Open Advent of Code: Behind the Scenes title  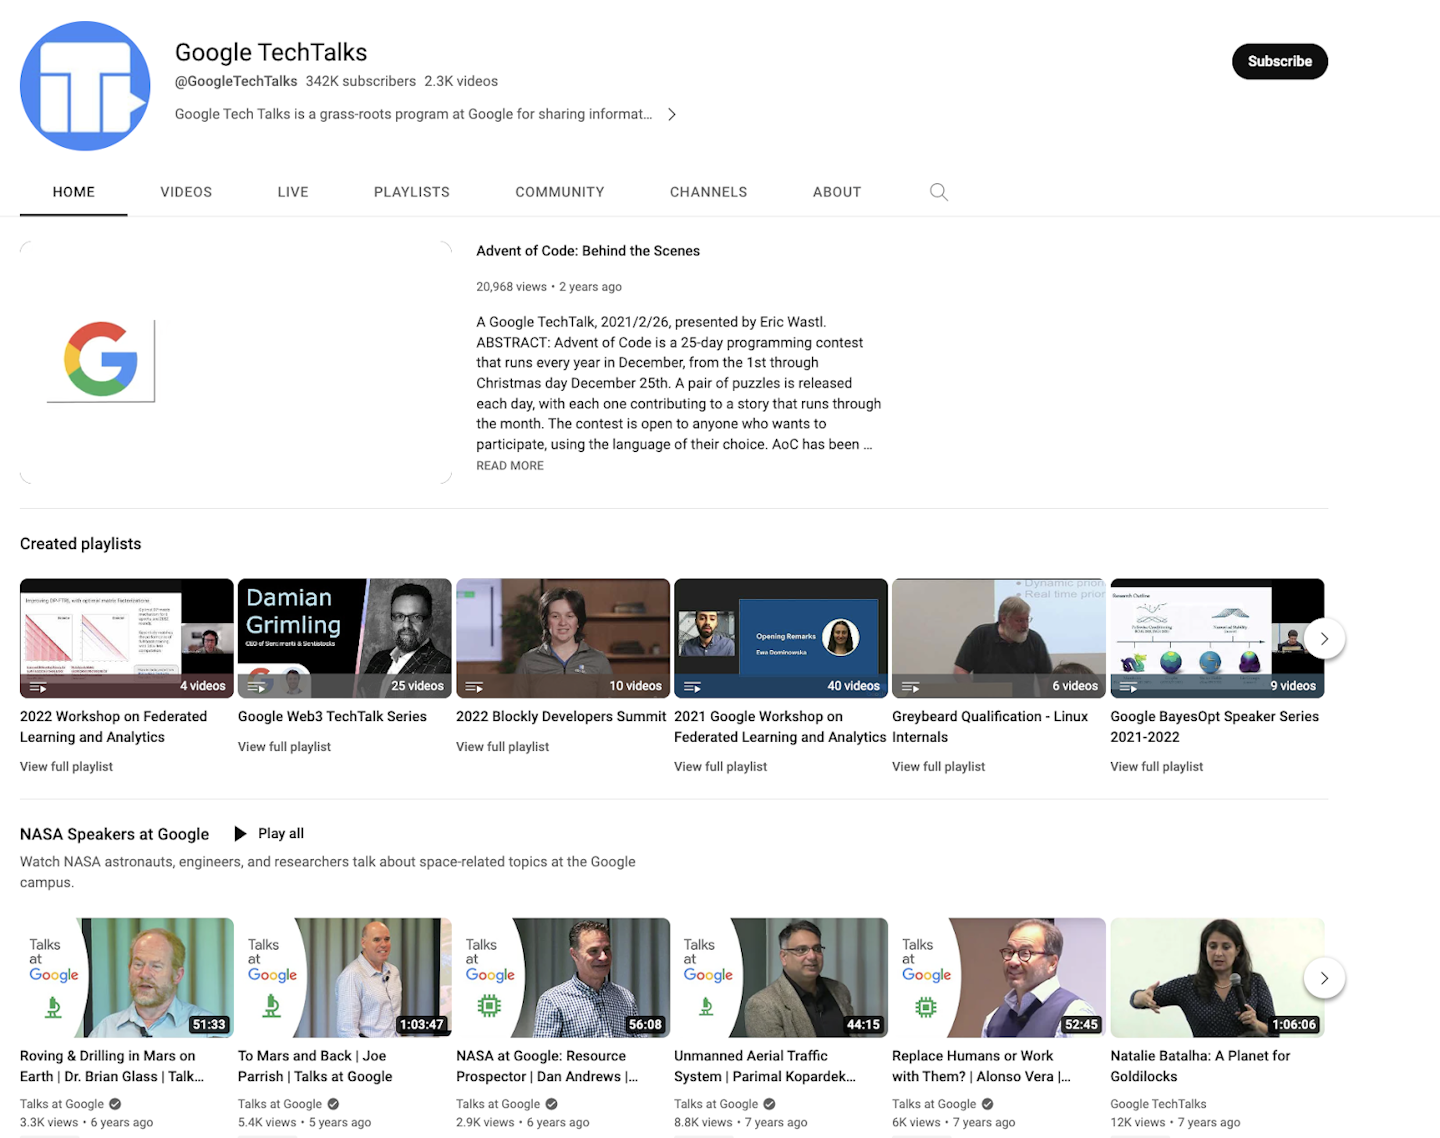click(x=588, y=251)
